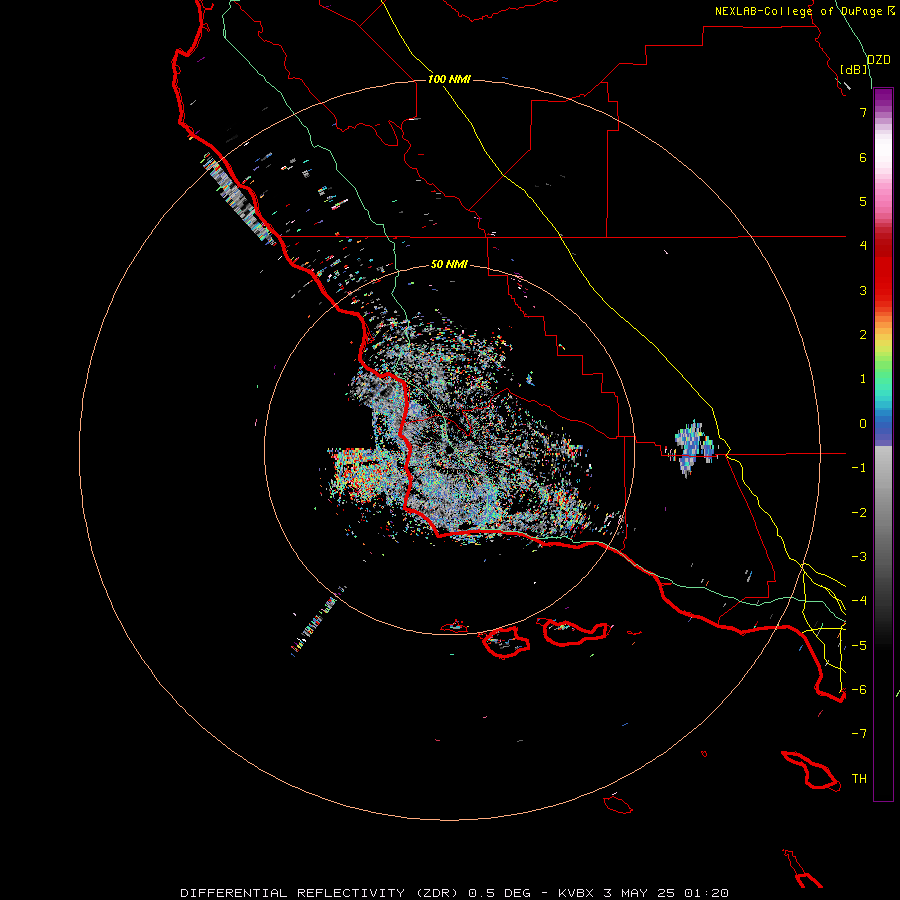The image size is (900, 900).
Task: Click the "KVBX" station identifier
Action: (x=576, y=893)
